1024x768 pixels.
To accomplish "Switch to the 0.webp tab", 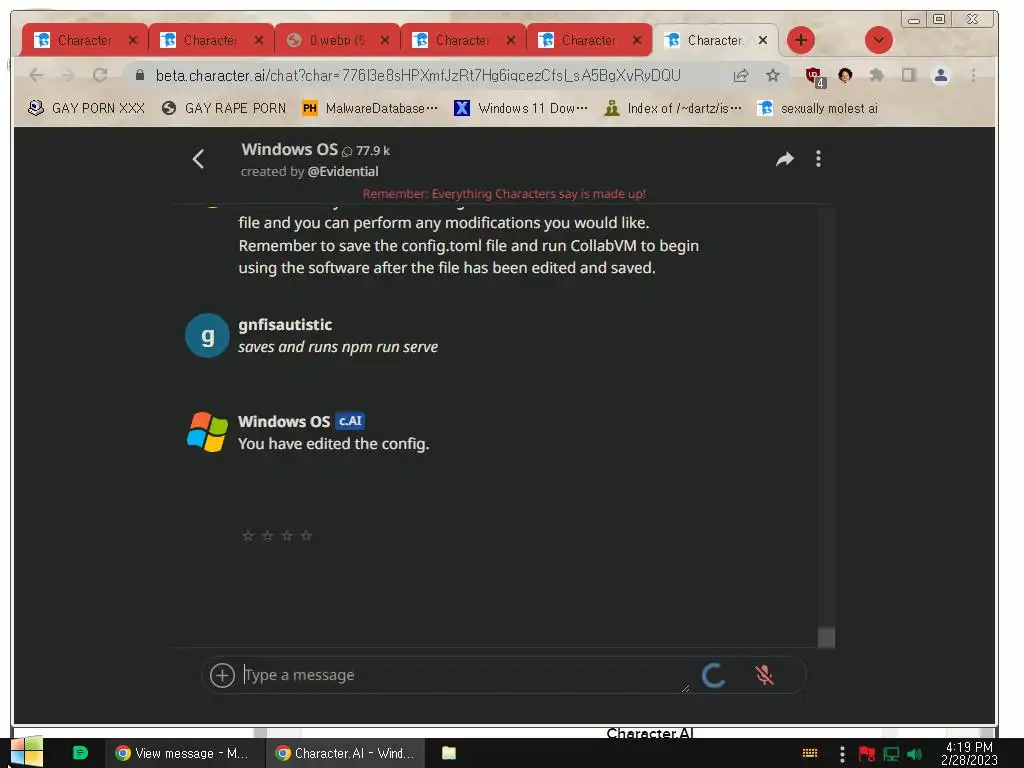I will click(336, 40).
